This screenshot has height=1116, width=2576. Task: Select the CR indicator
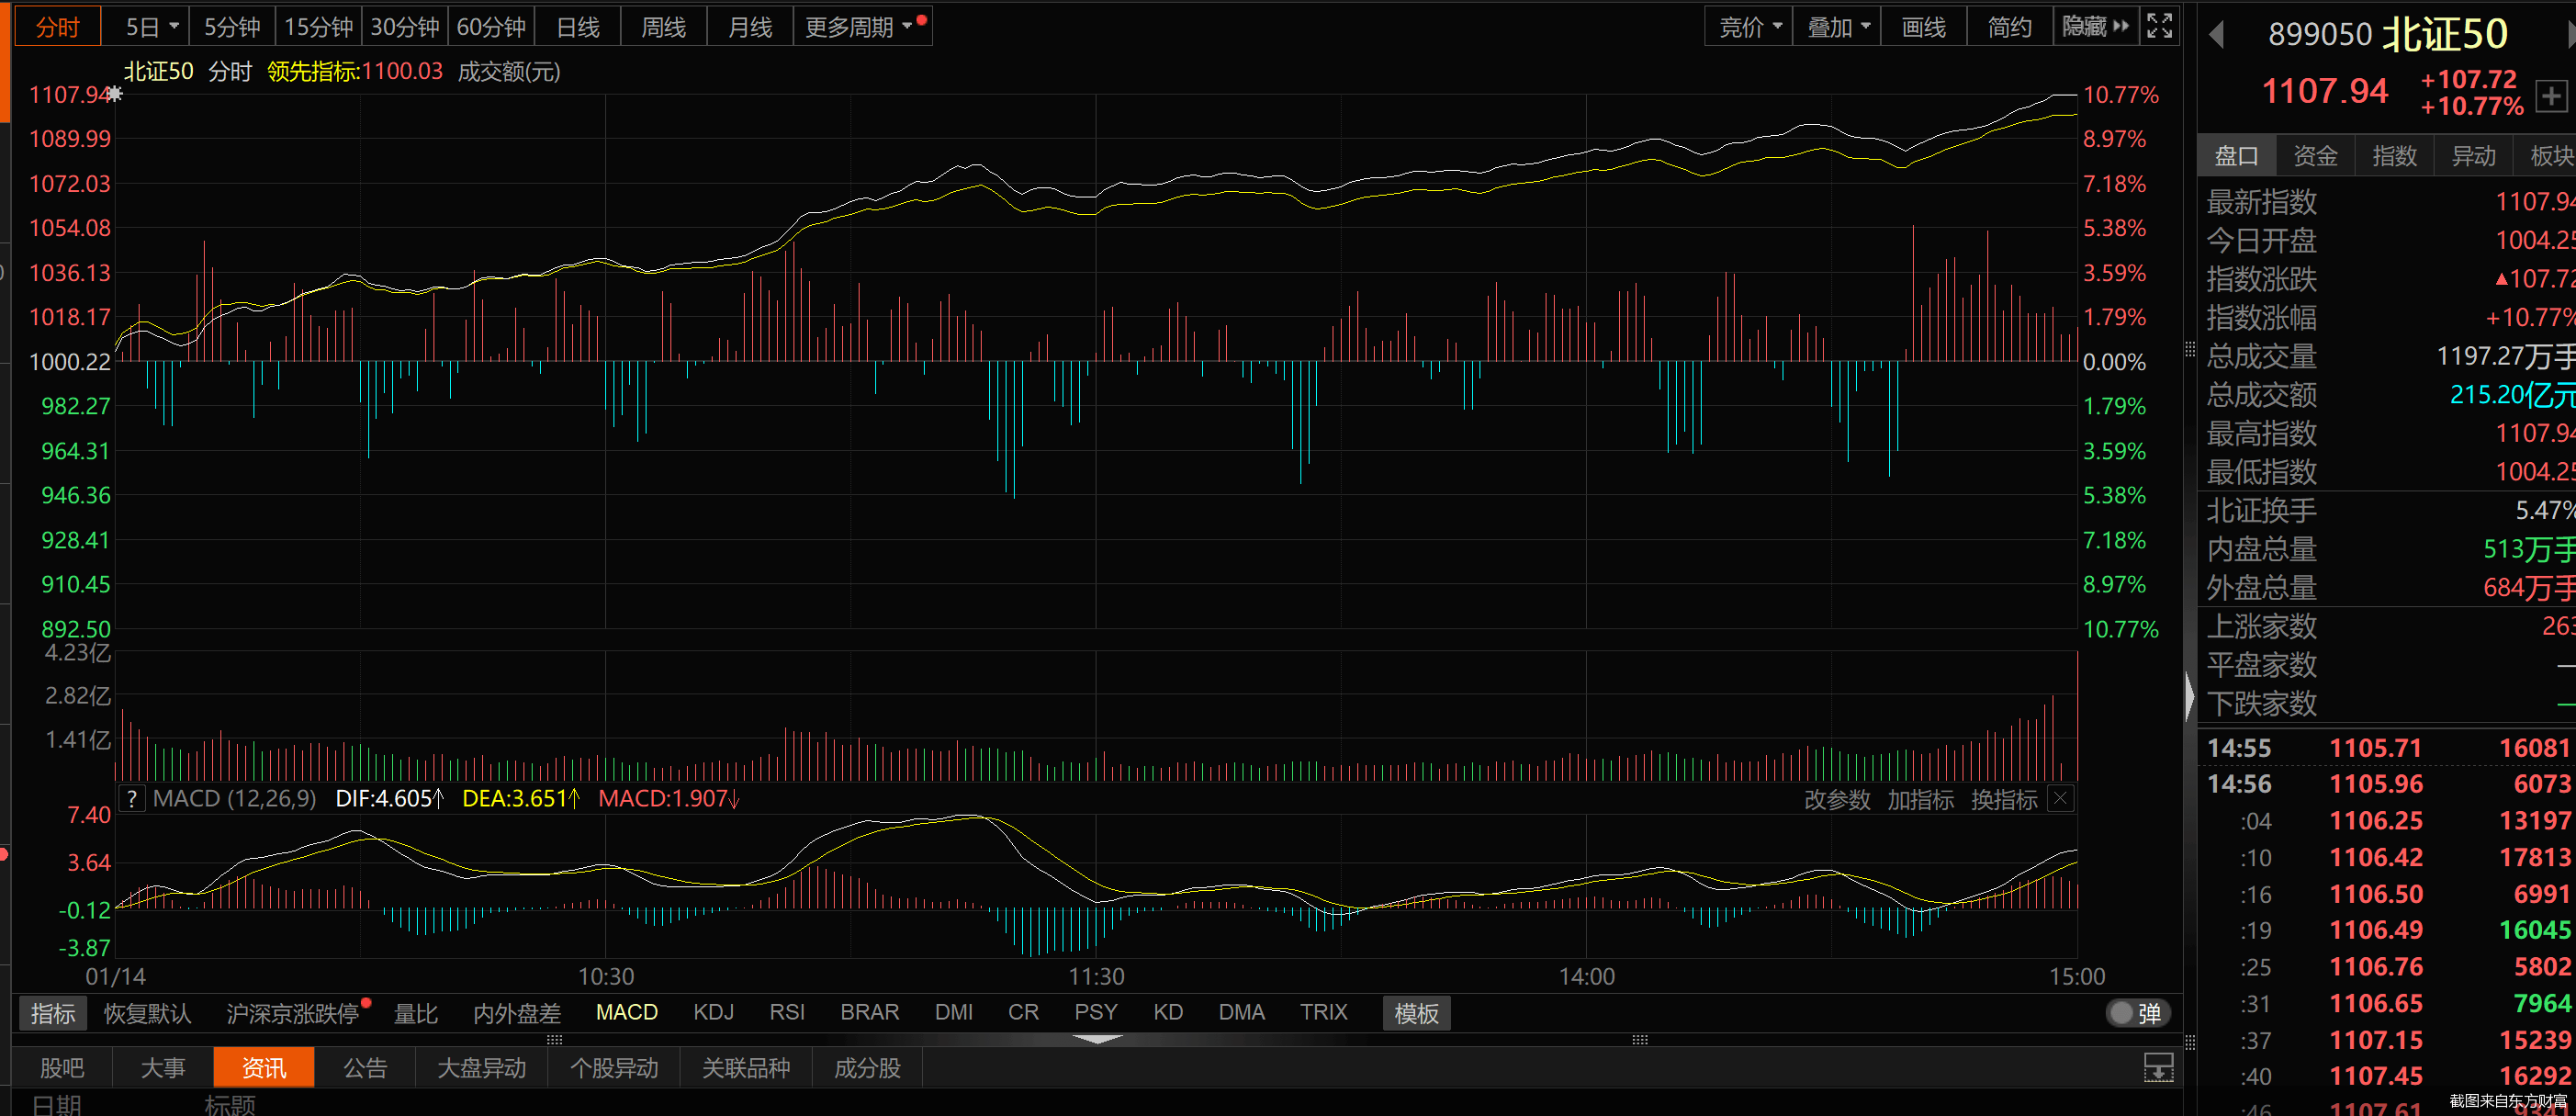[x=1023, y=1012]
